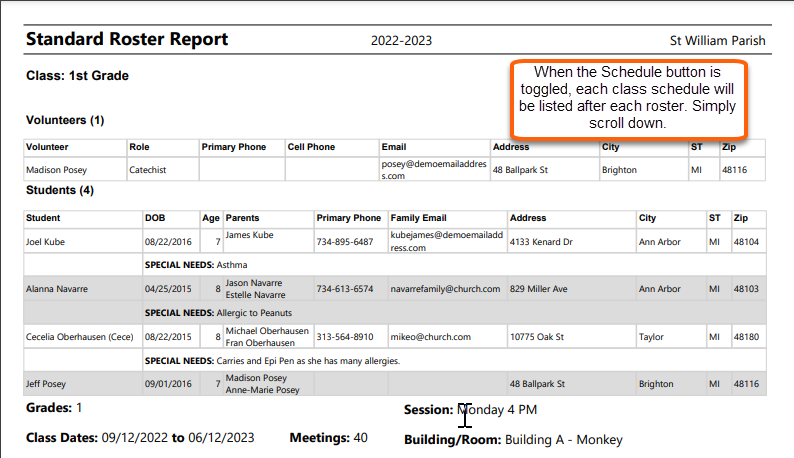Click phone number 734-613-6574
This screenshot has height=458, width=794.
point(344,289)
